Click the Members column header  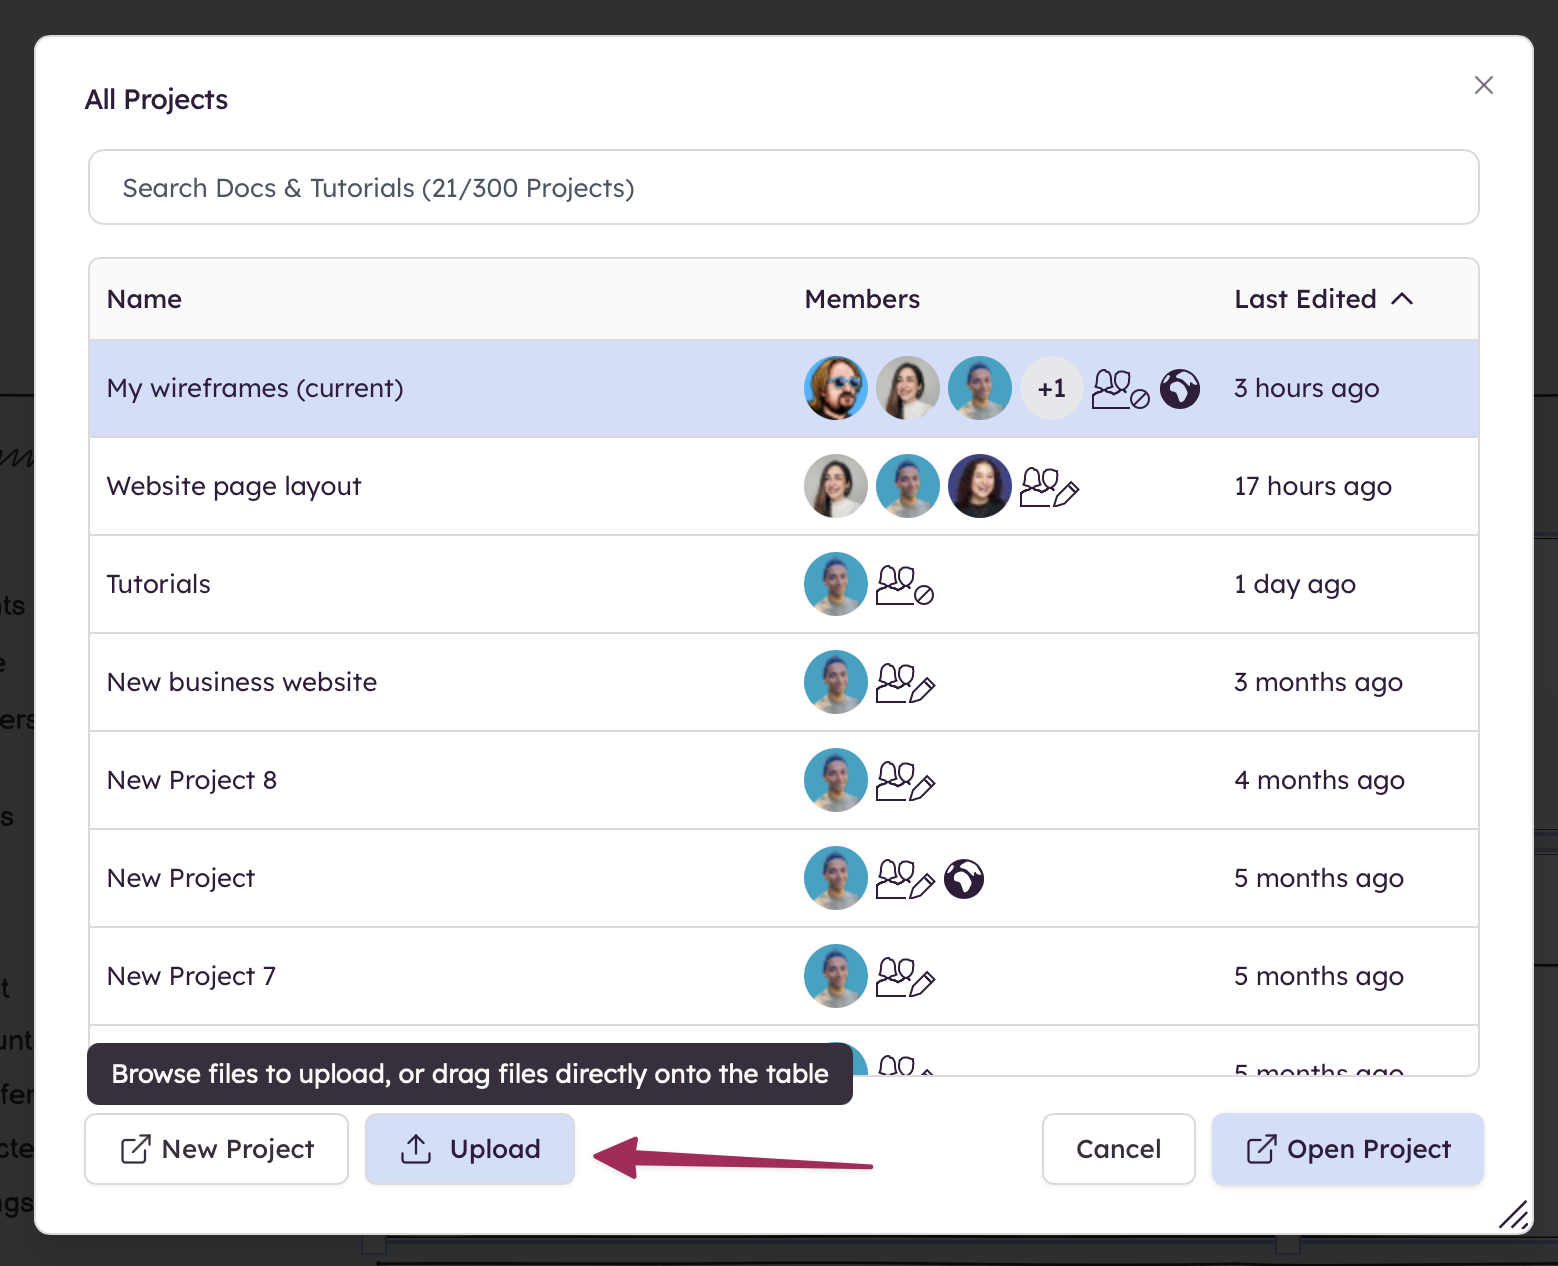click(861, 299)
